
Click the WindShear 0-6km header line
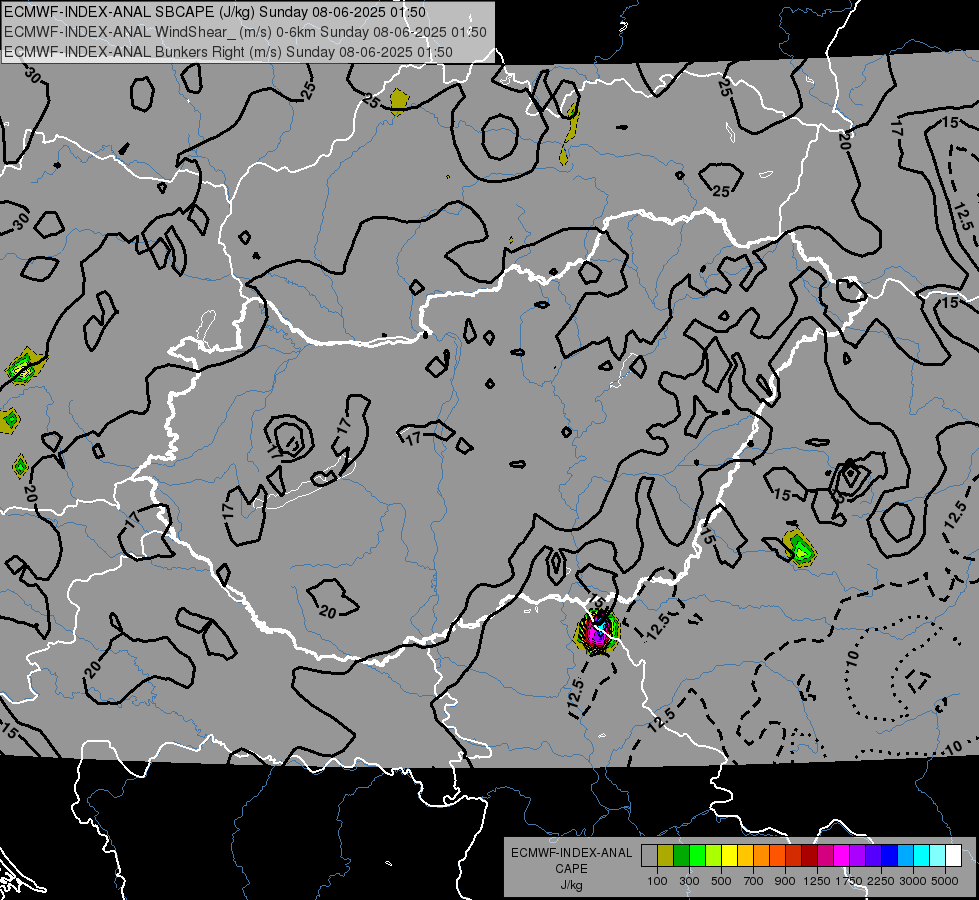pyautogui.click(x=245, y=32)
